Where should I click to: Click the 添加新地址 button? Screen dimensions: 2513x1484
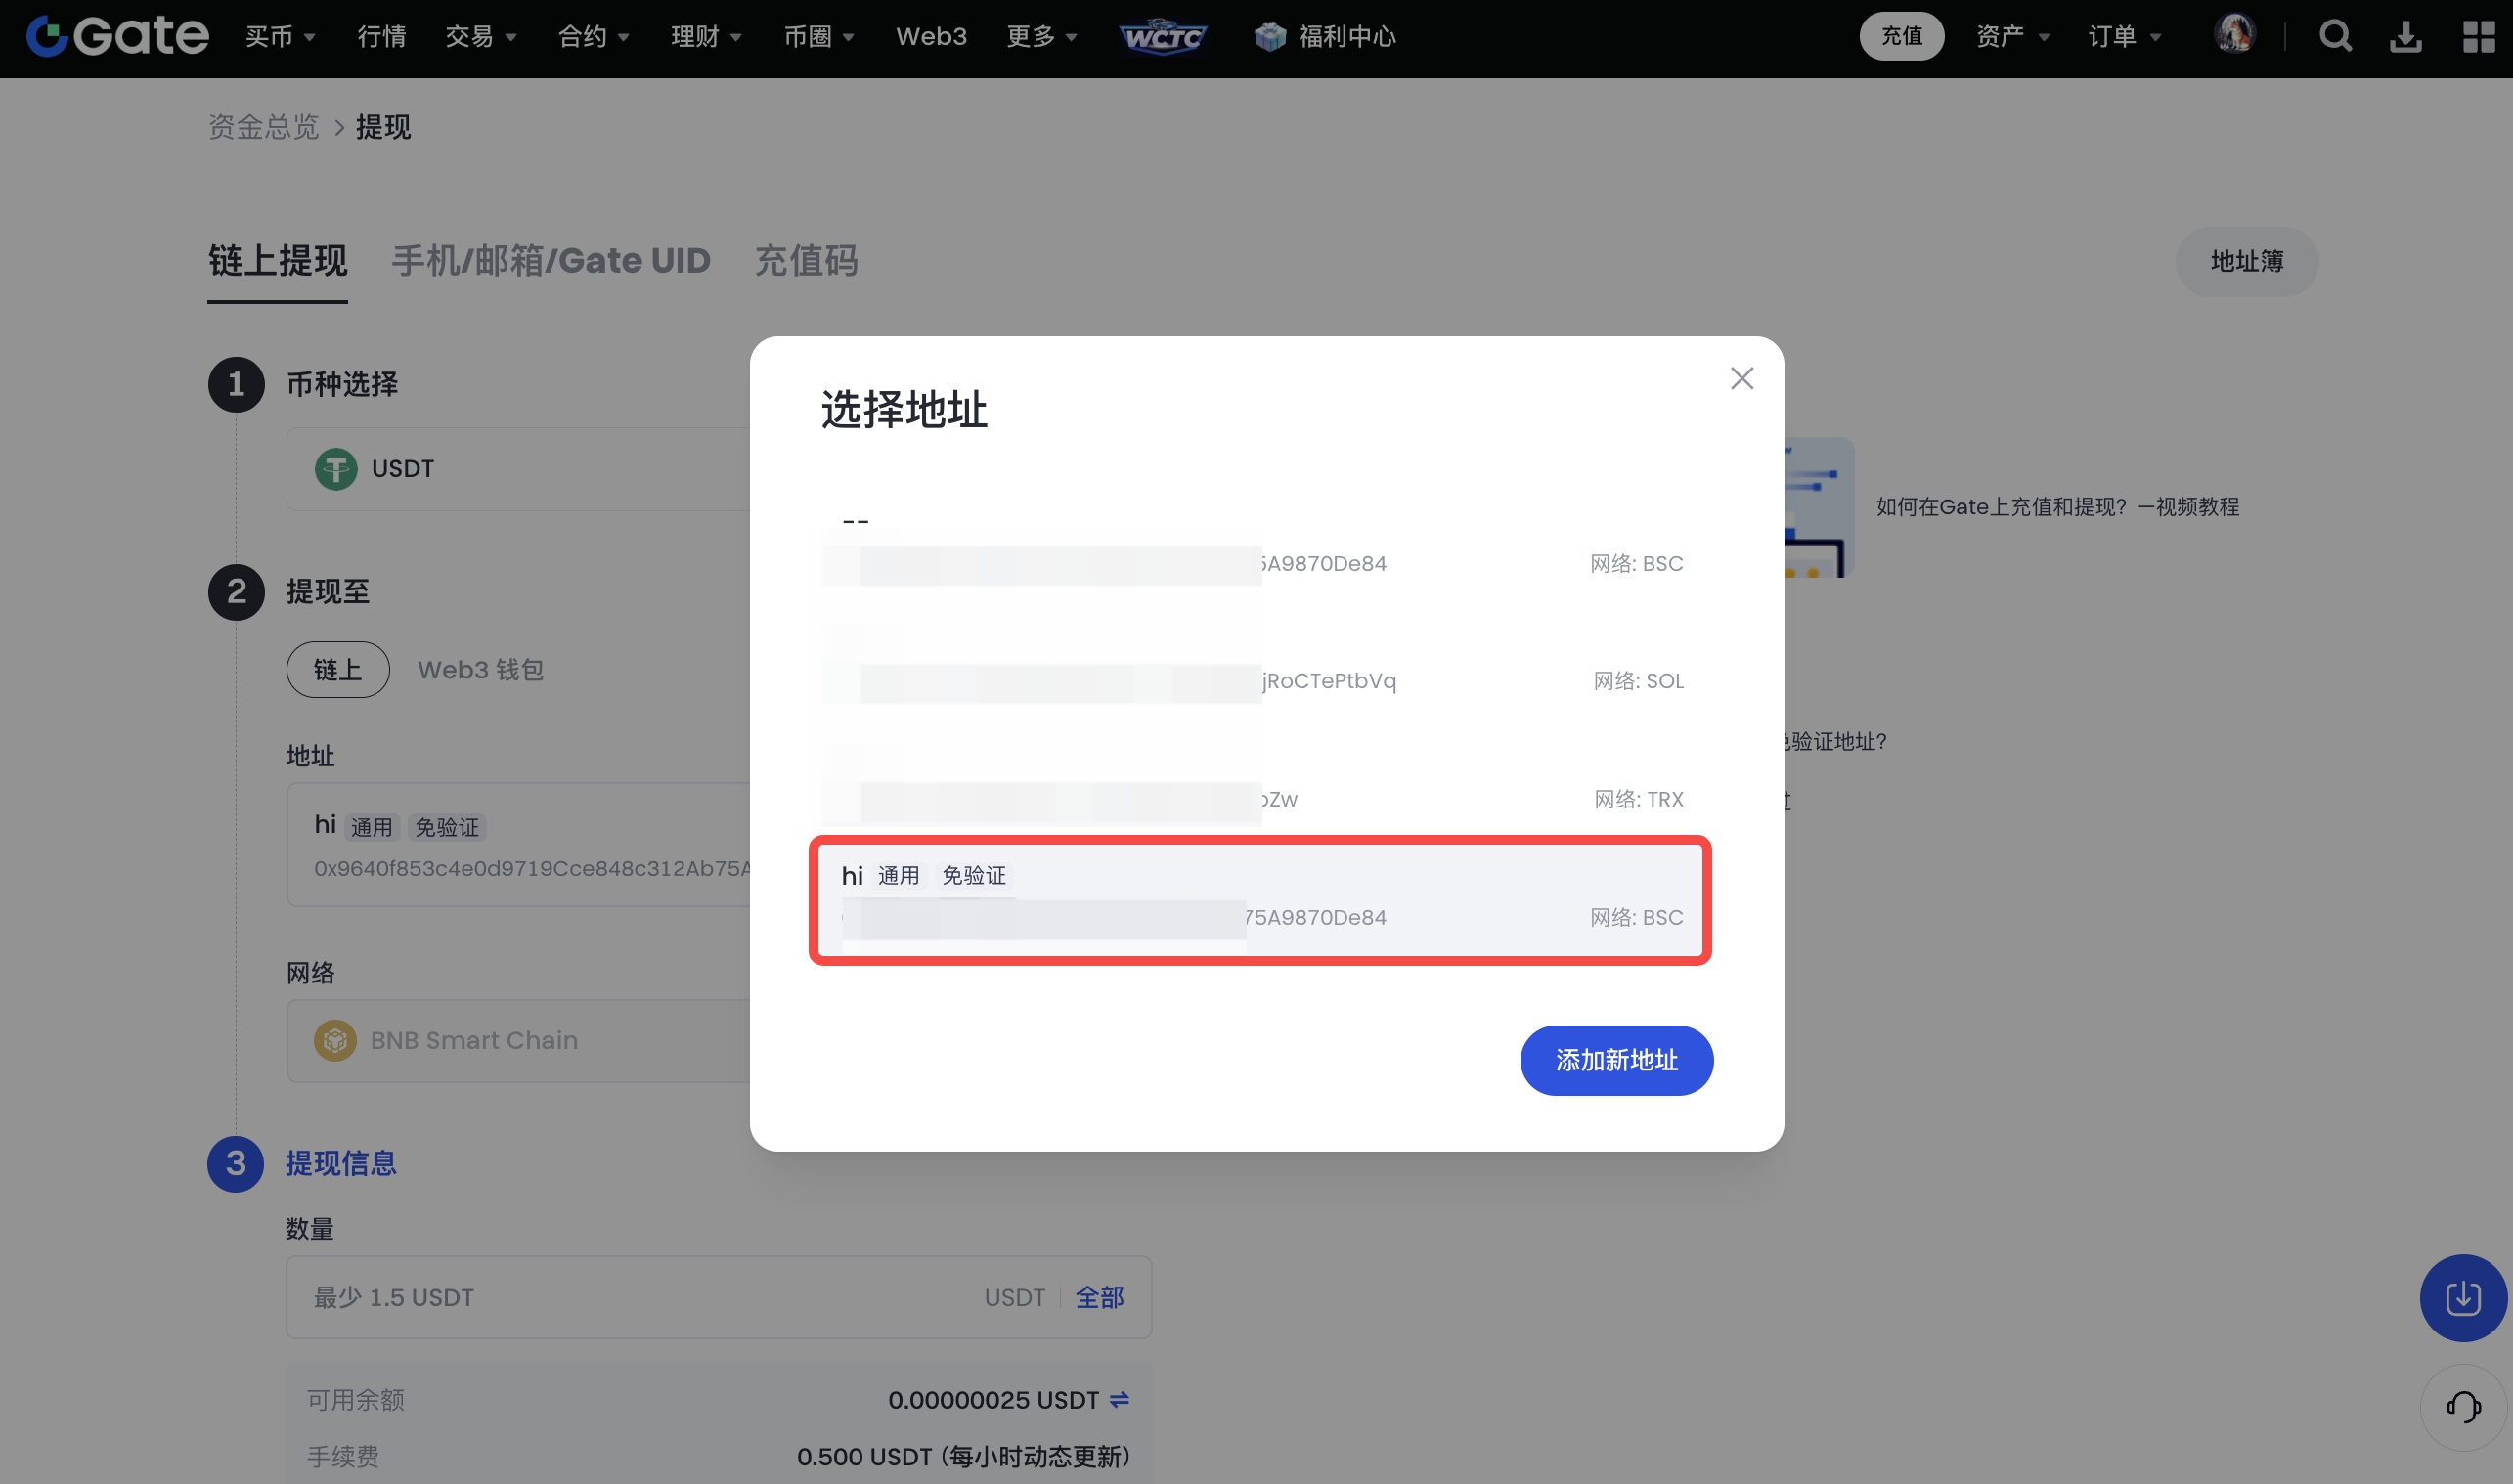(1616, 1060)
